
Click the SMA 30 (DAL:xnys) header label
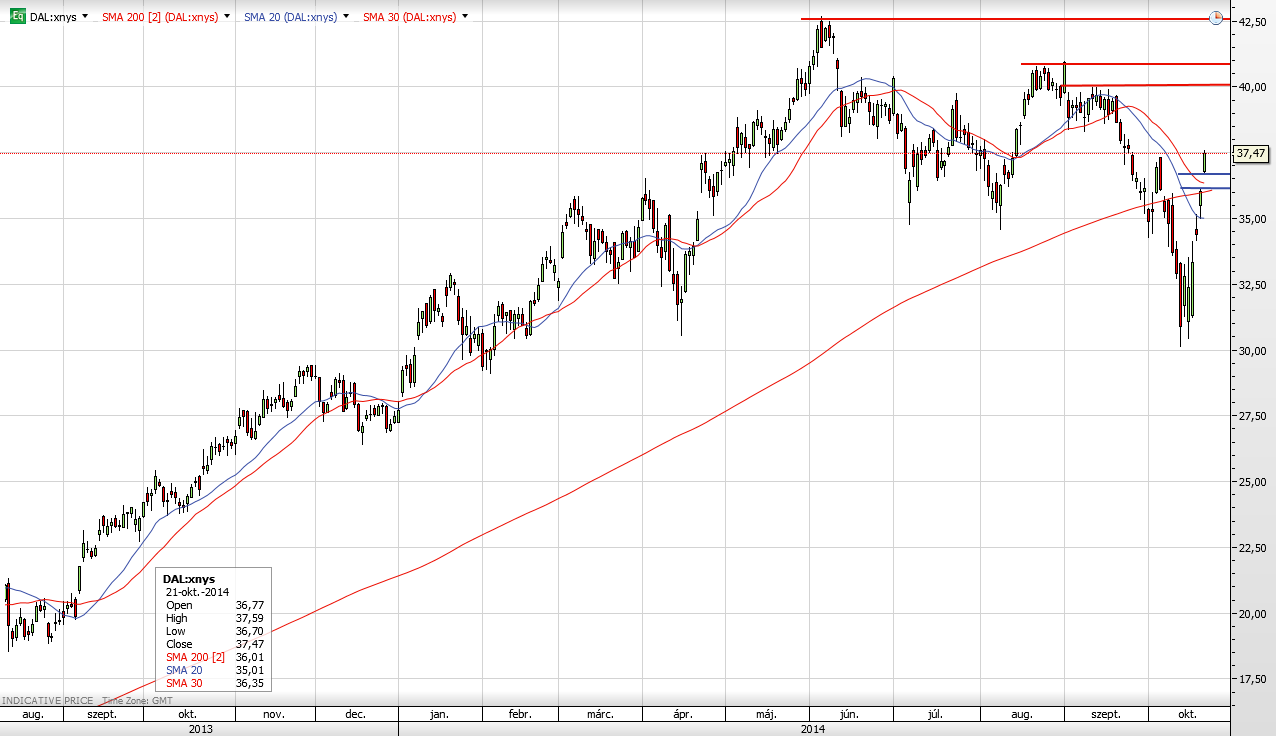pos(410,17)
